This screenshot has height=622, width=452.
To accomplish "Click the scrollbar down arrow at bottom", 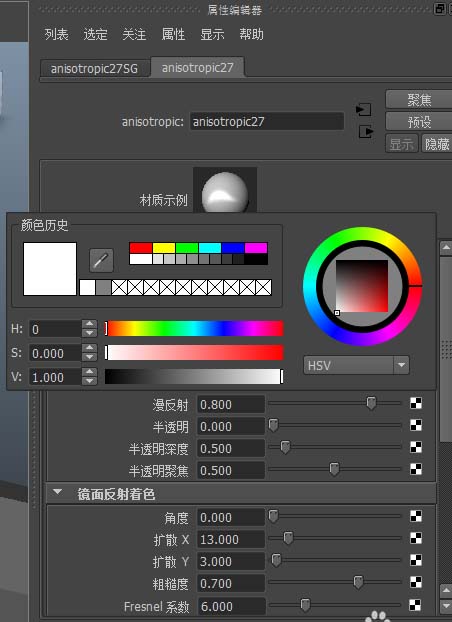I will (446, 606).
